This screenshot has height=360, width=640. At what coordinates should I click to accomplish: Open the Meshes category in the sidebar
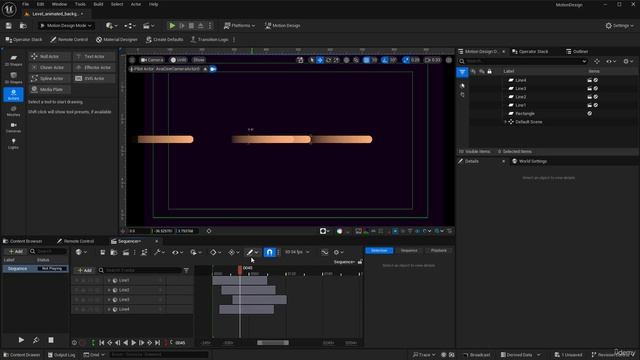point(13,111)
